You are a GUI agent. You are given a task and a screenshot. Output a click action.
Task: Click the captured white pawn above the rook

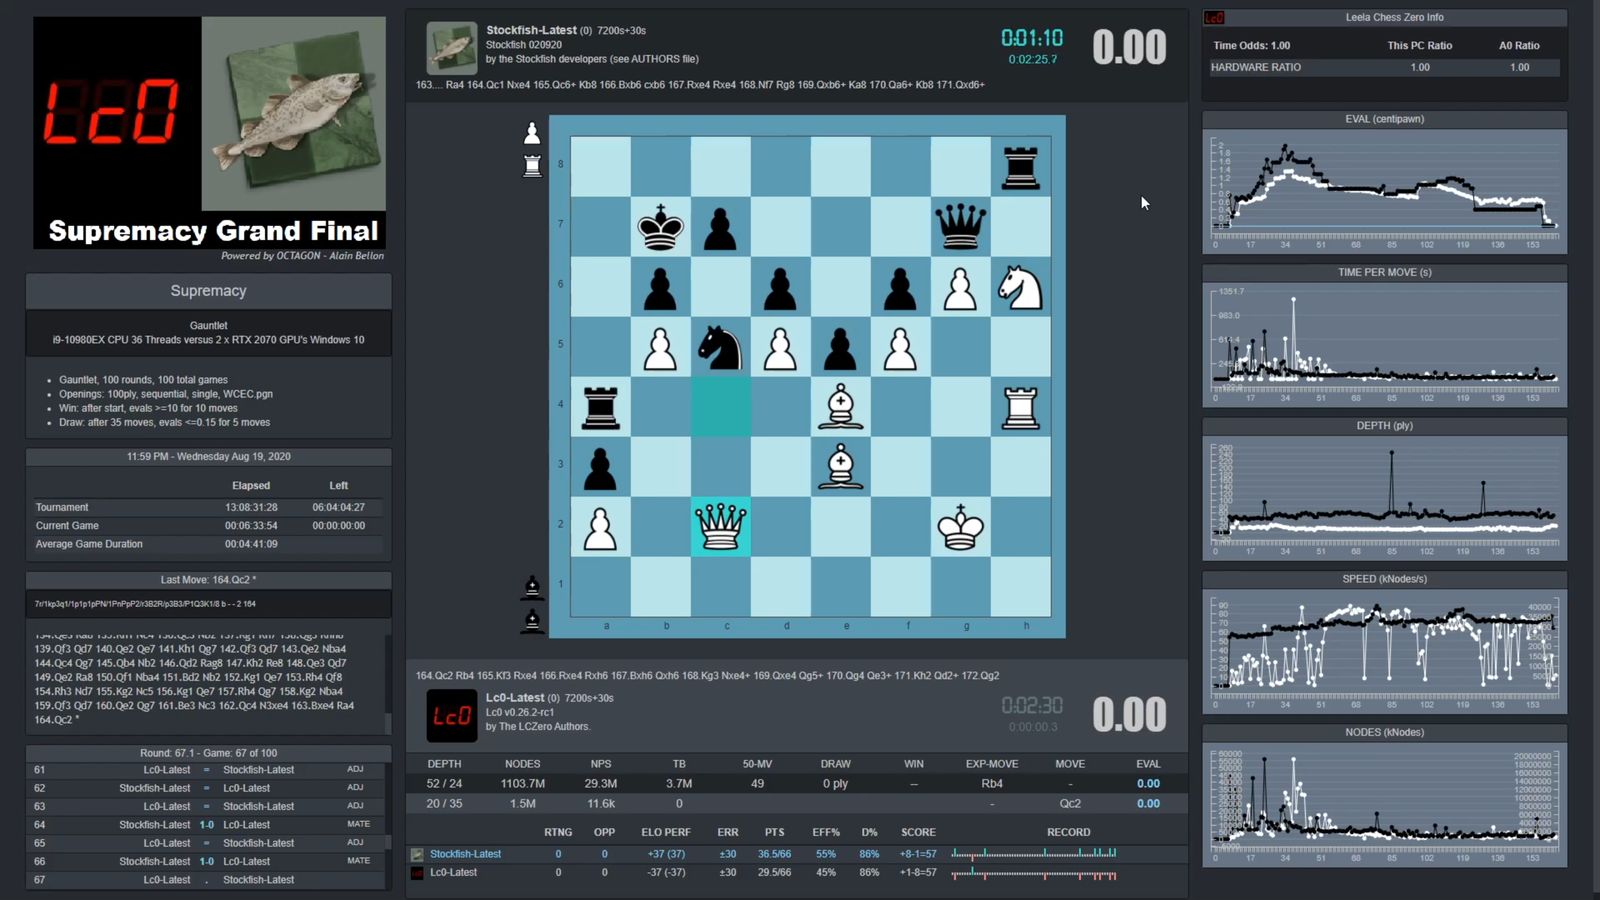pyautogui.click(x=532, y=133)
